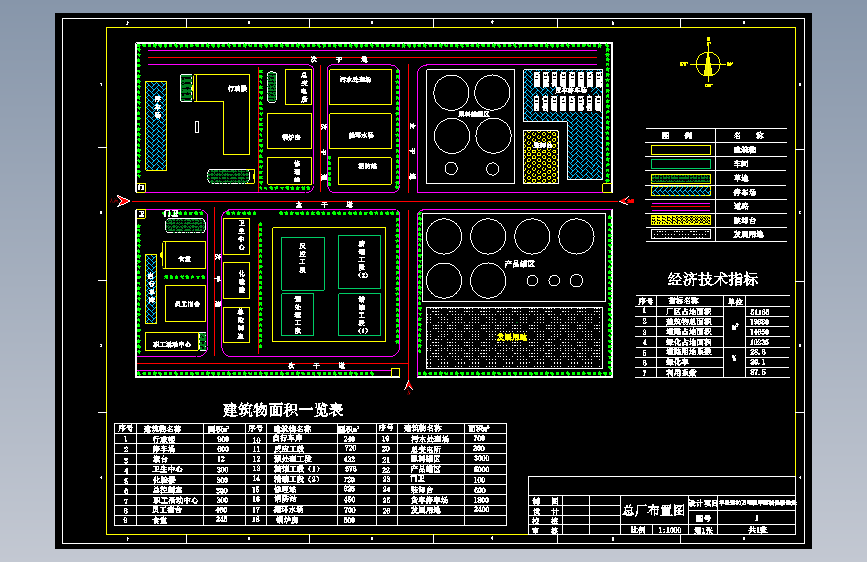Click the red entrance arrow at east gate

(626, 201)
